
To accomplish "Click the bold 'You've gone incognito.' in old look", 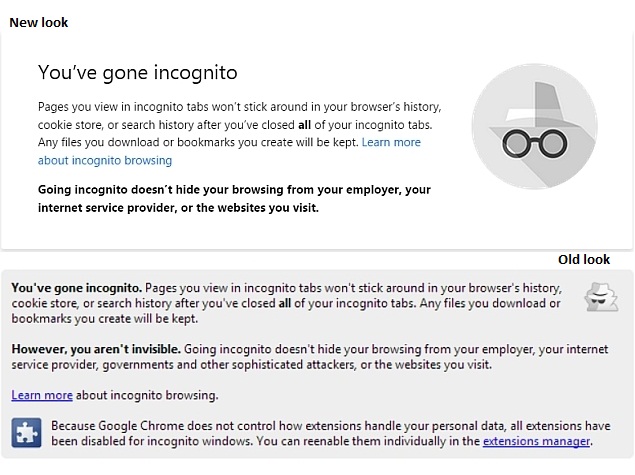I will [x=77, y=288].
